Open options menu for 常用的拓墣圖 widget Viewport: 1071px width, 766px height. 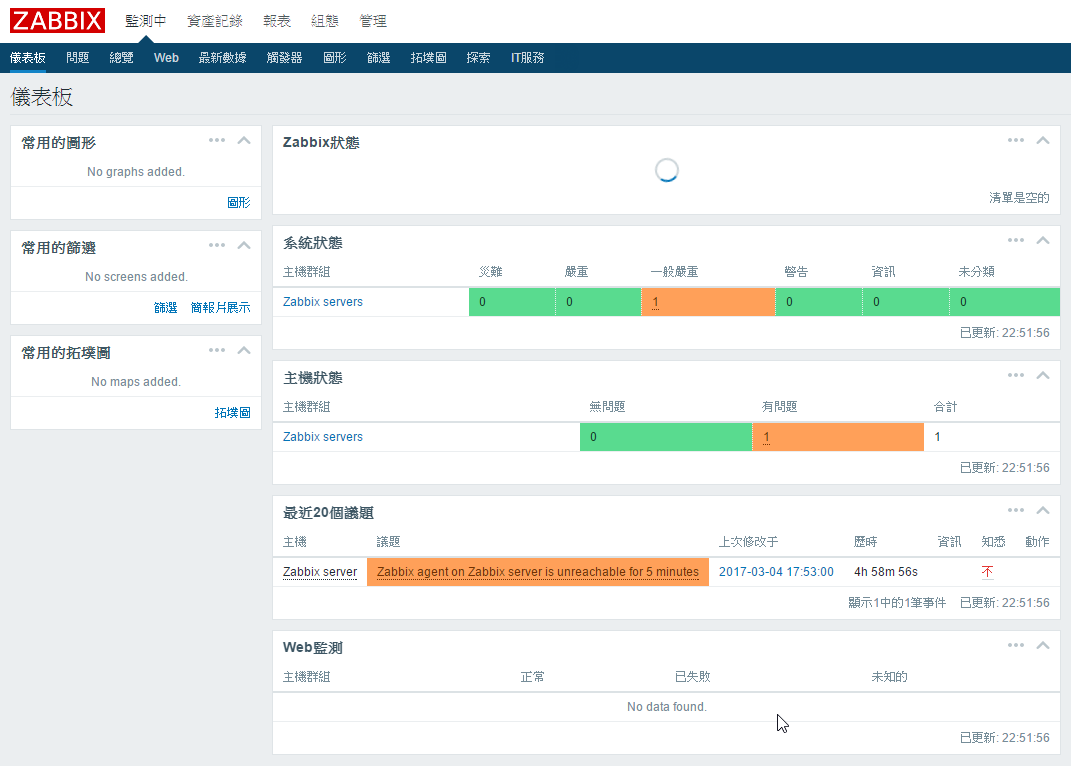click(217, 351)
